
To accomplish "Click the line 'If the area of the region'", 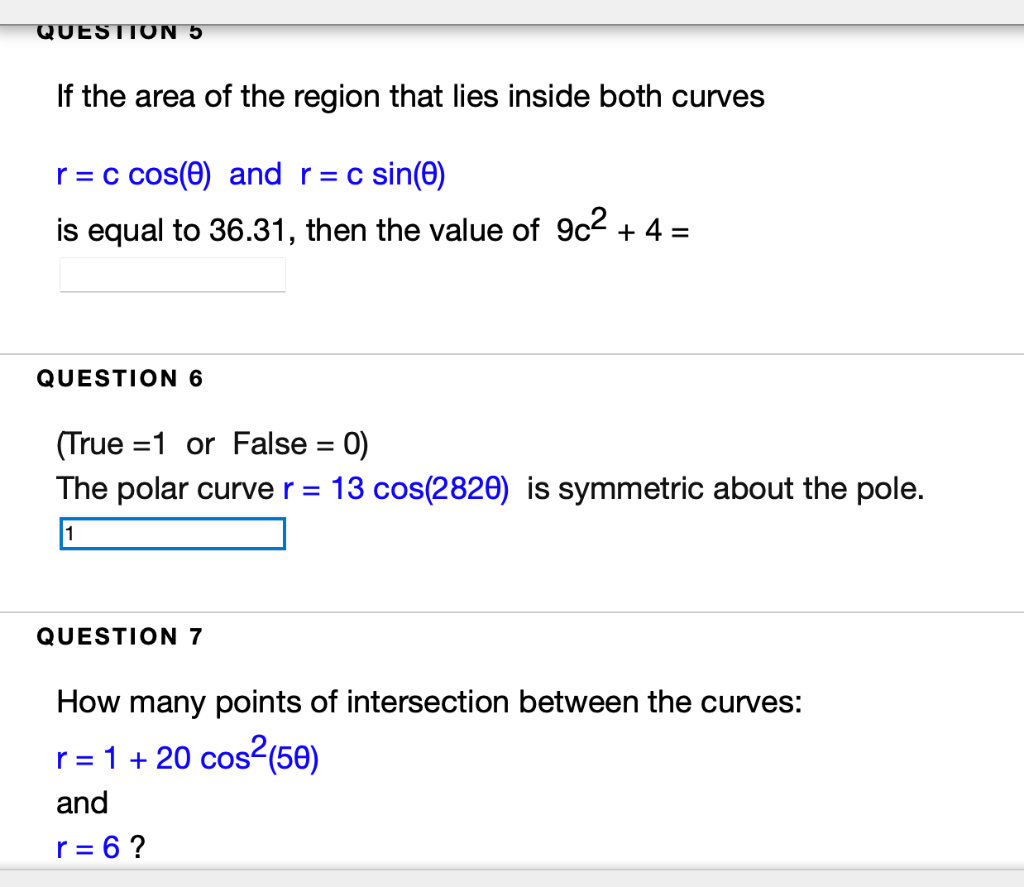I will 410,97.
